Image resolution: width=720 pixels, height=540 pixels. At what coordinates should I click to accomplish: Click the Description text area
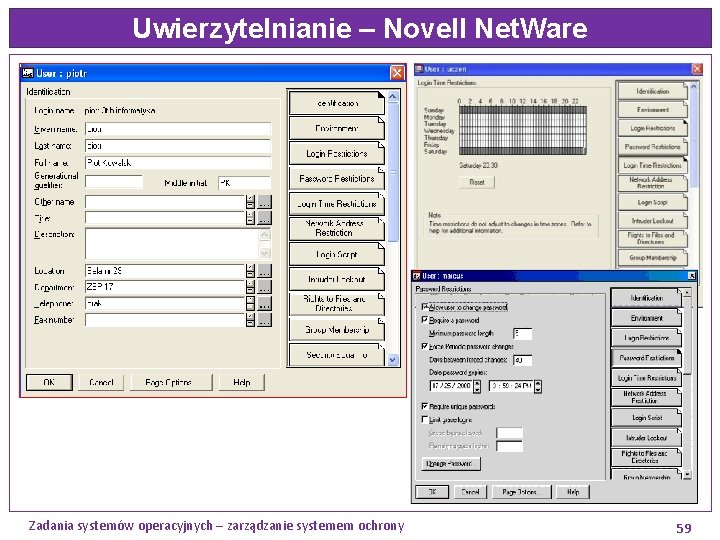click(174, 243)
